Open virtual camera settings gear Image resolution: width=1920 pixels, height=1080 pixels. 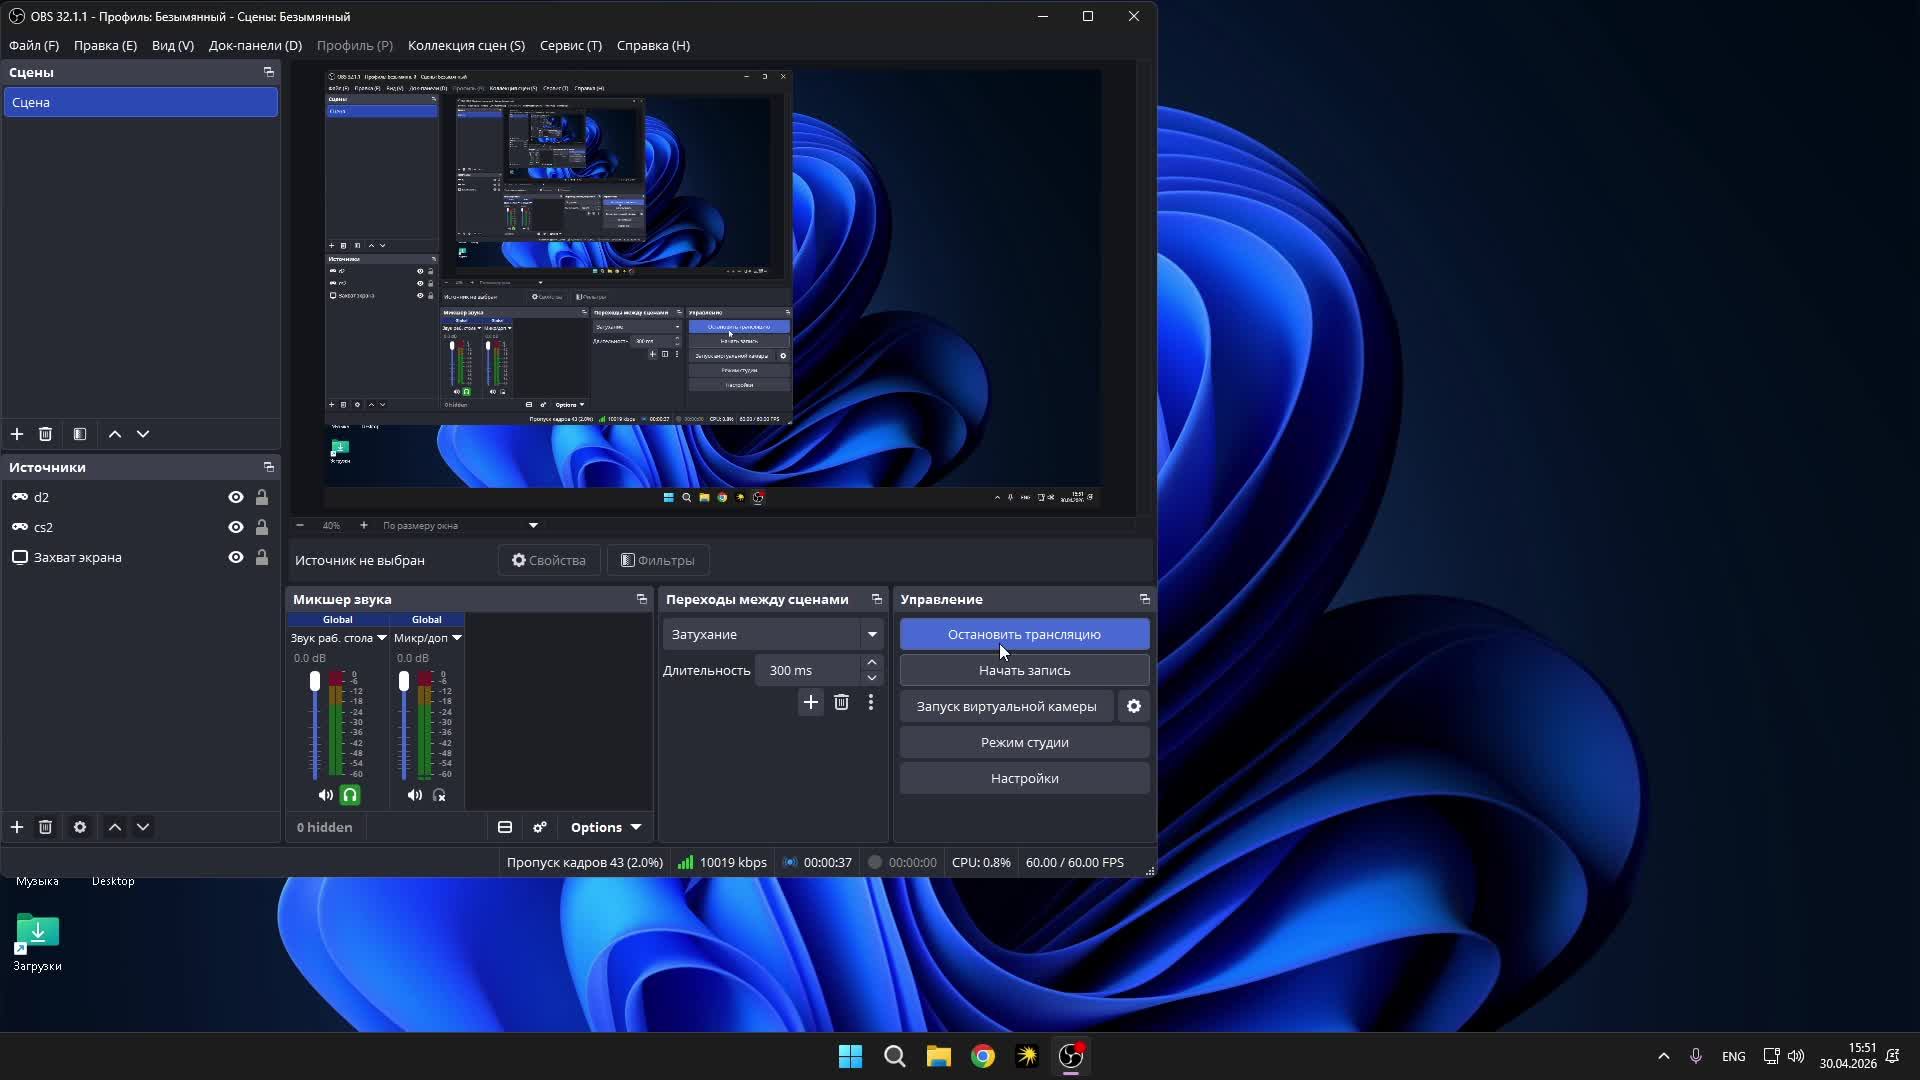coord(1134,706)
